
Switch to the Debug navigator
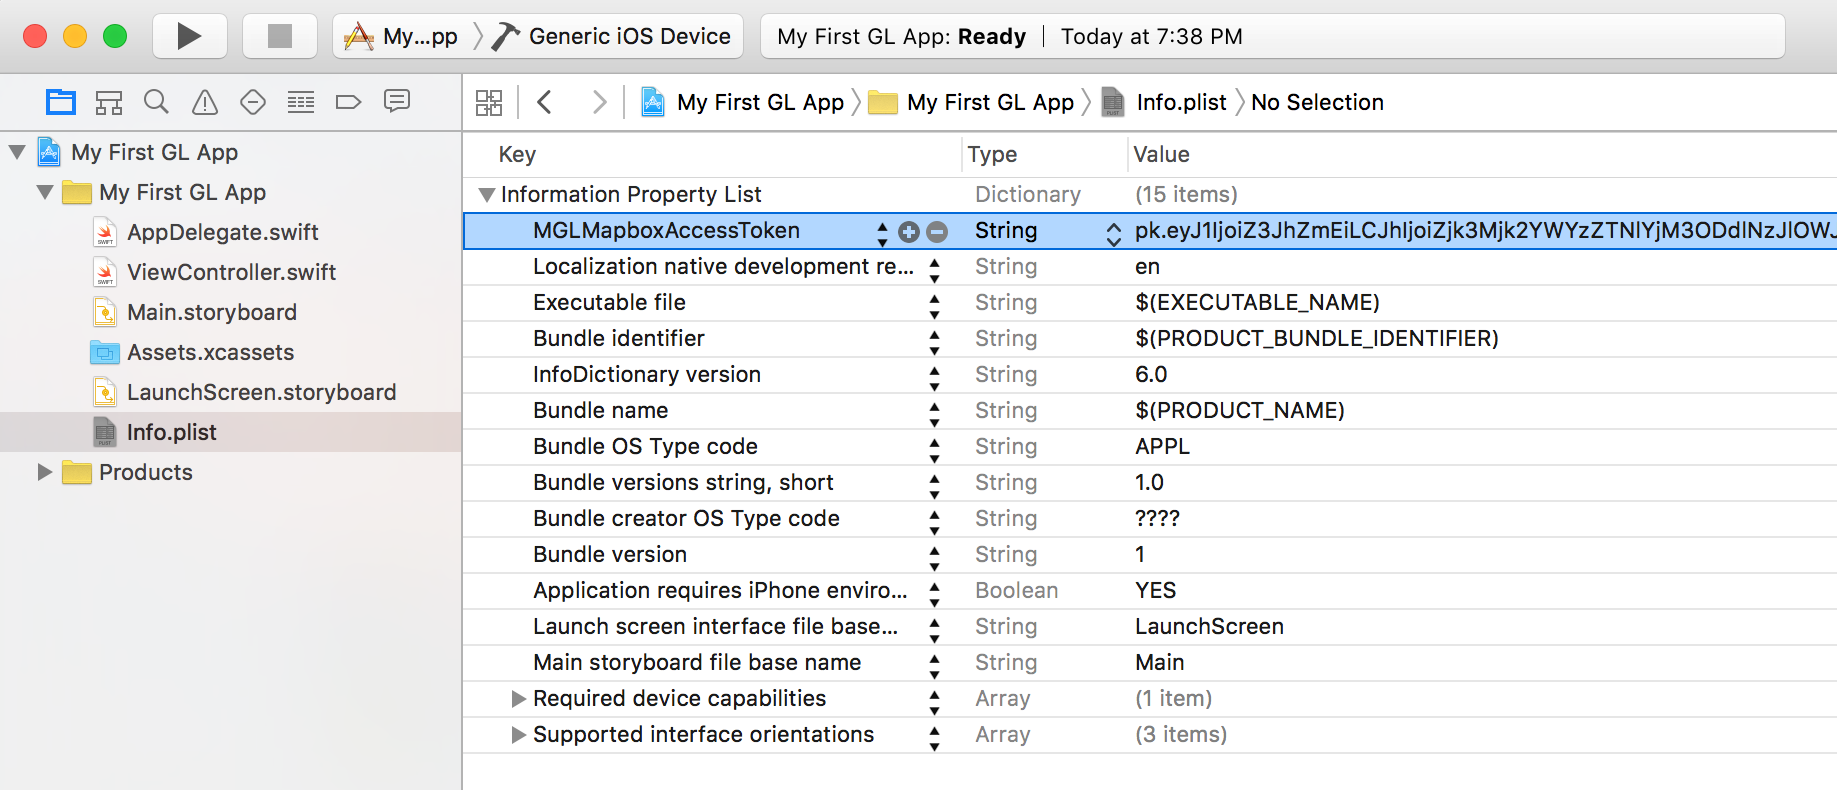point(301,102)
